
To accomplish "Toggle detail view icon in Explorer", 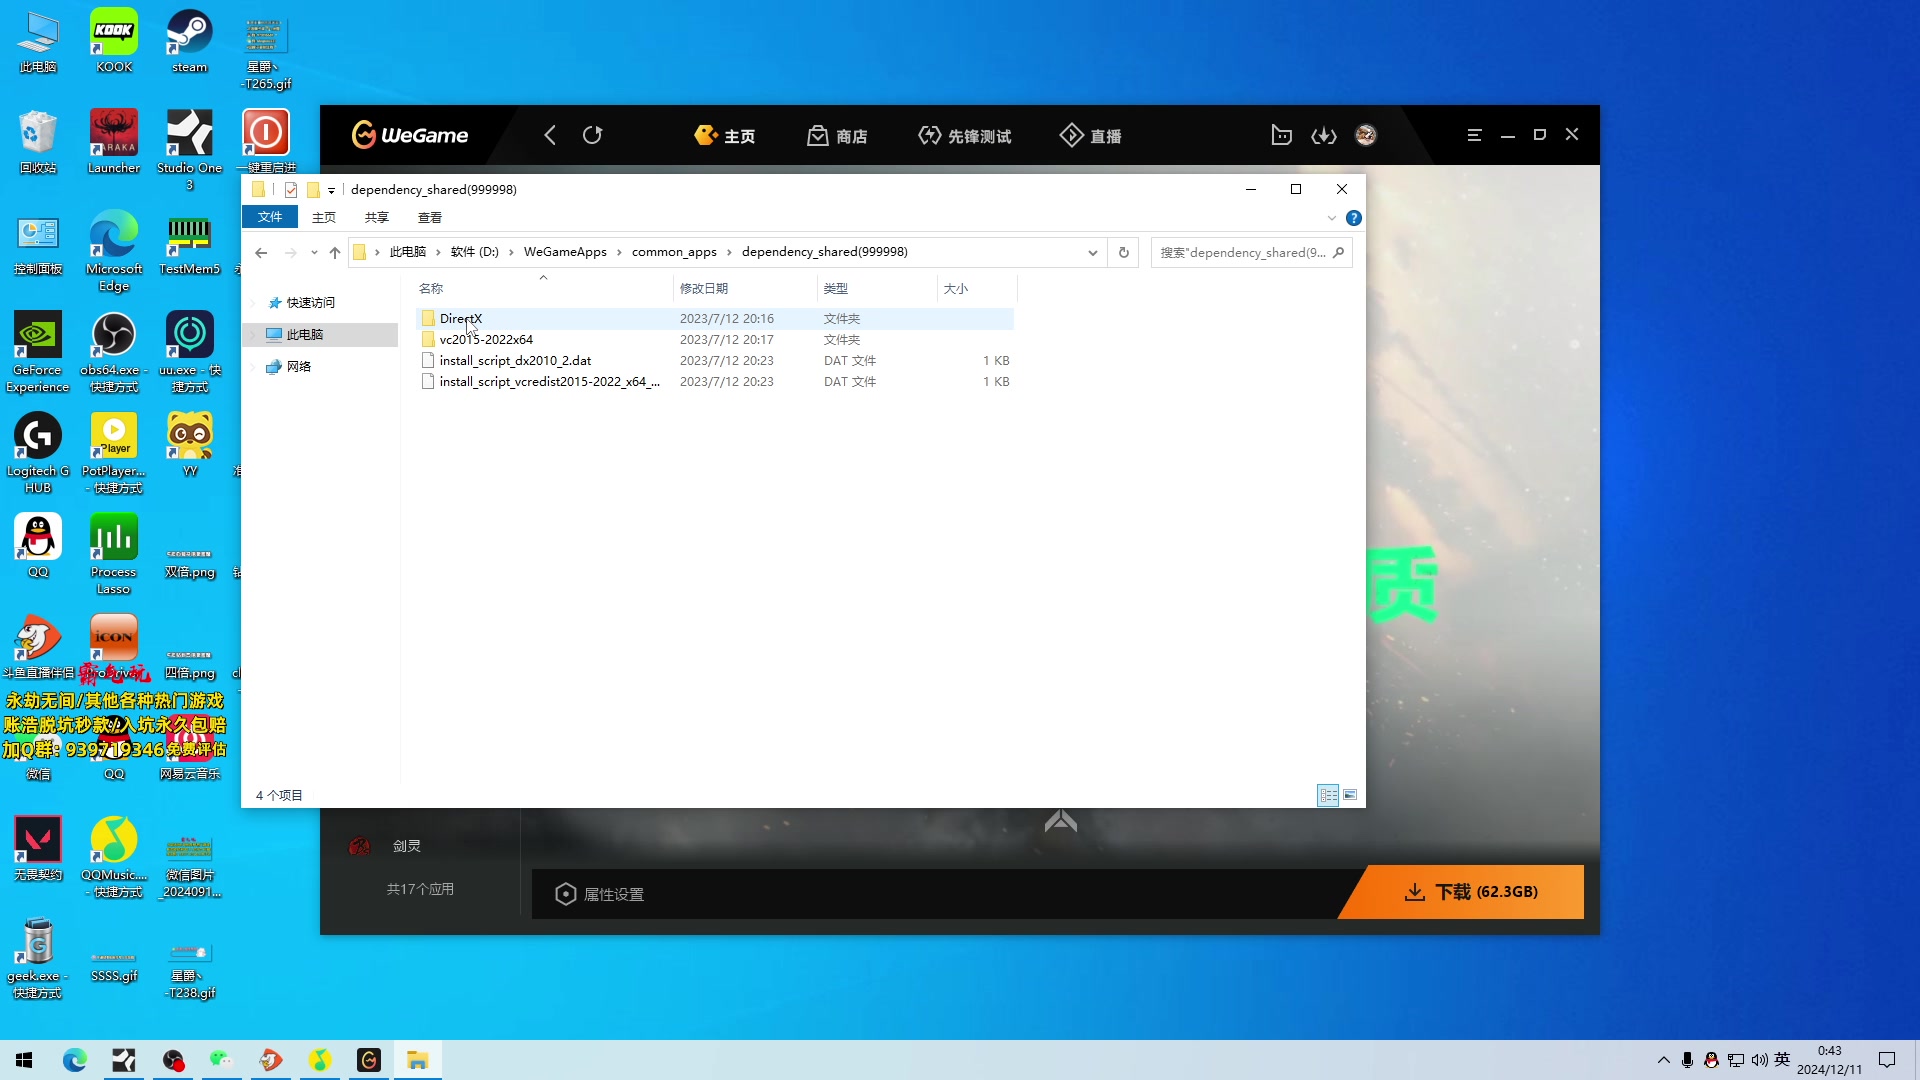I will [1328, 794].
